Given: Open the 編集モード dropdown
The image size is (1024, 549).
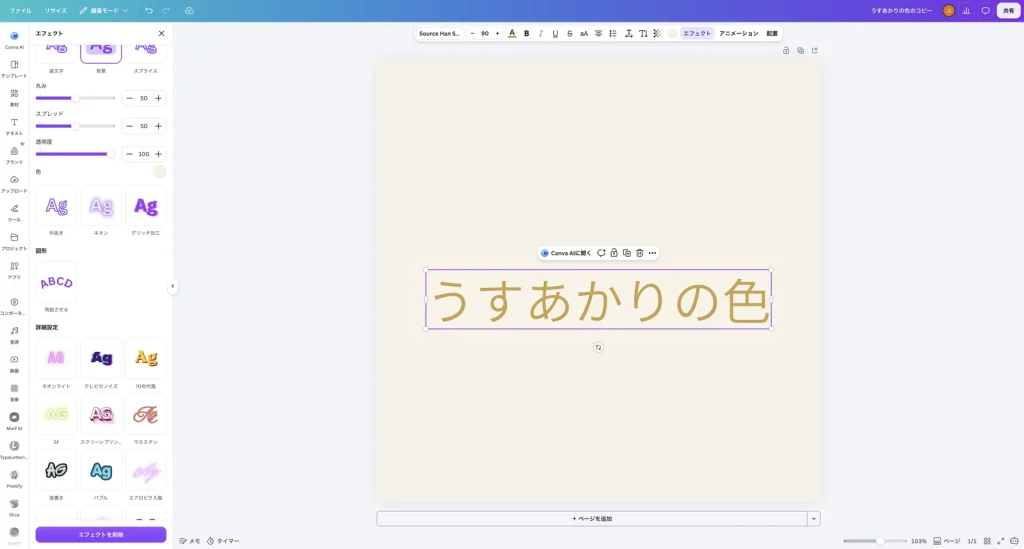Looking at the screenshot, I should tap(104, 10).
